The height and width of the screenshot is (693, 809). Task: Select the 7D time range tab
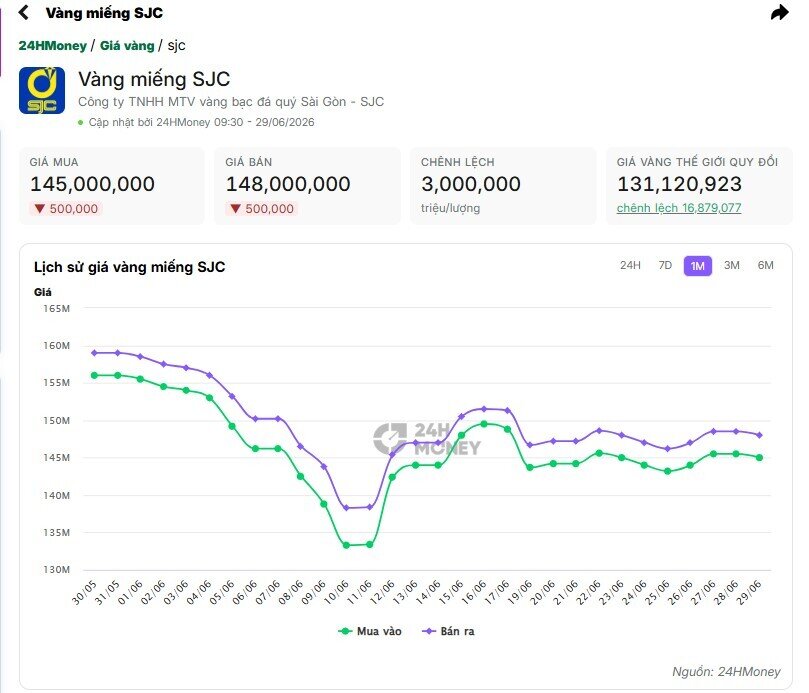click(x=665, y=265)
